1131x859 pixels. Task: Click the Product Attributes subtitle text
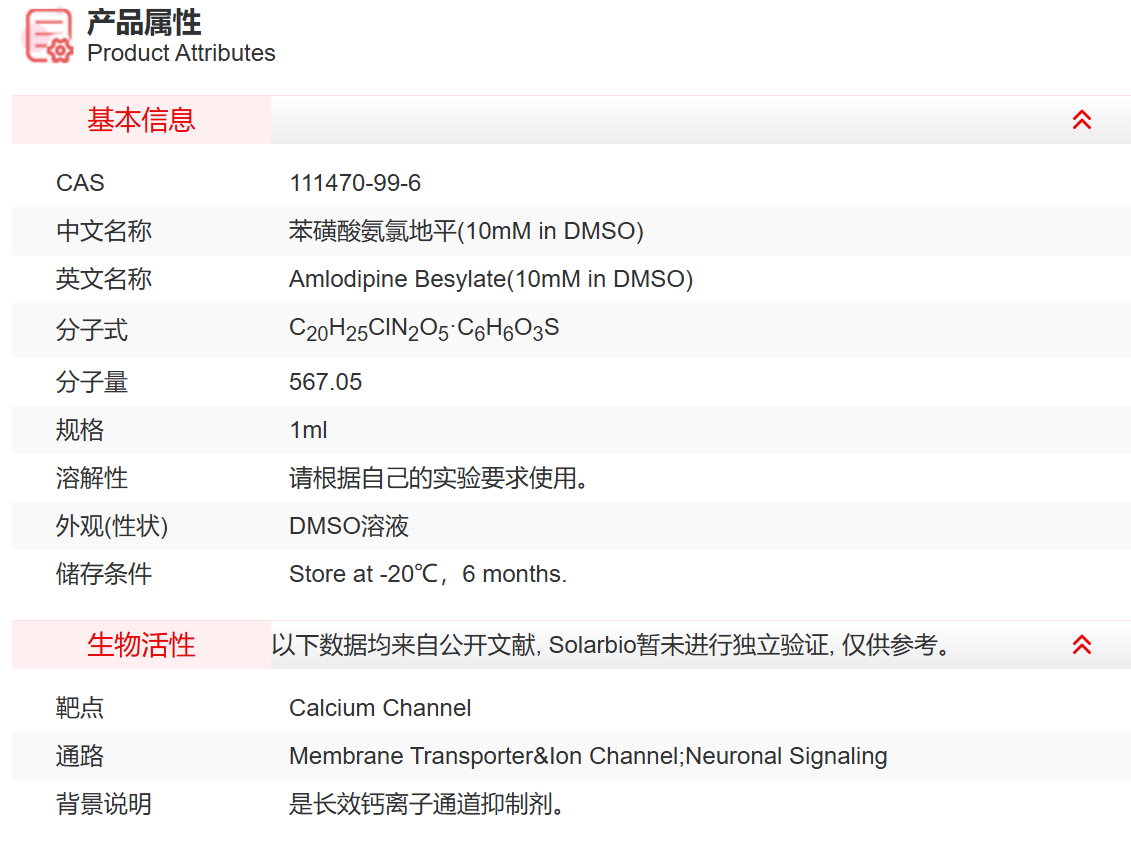(x=180, y=53)
